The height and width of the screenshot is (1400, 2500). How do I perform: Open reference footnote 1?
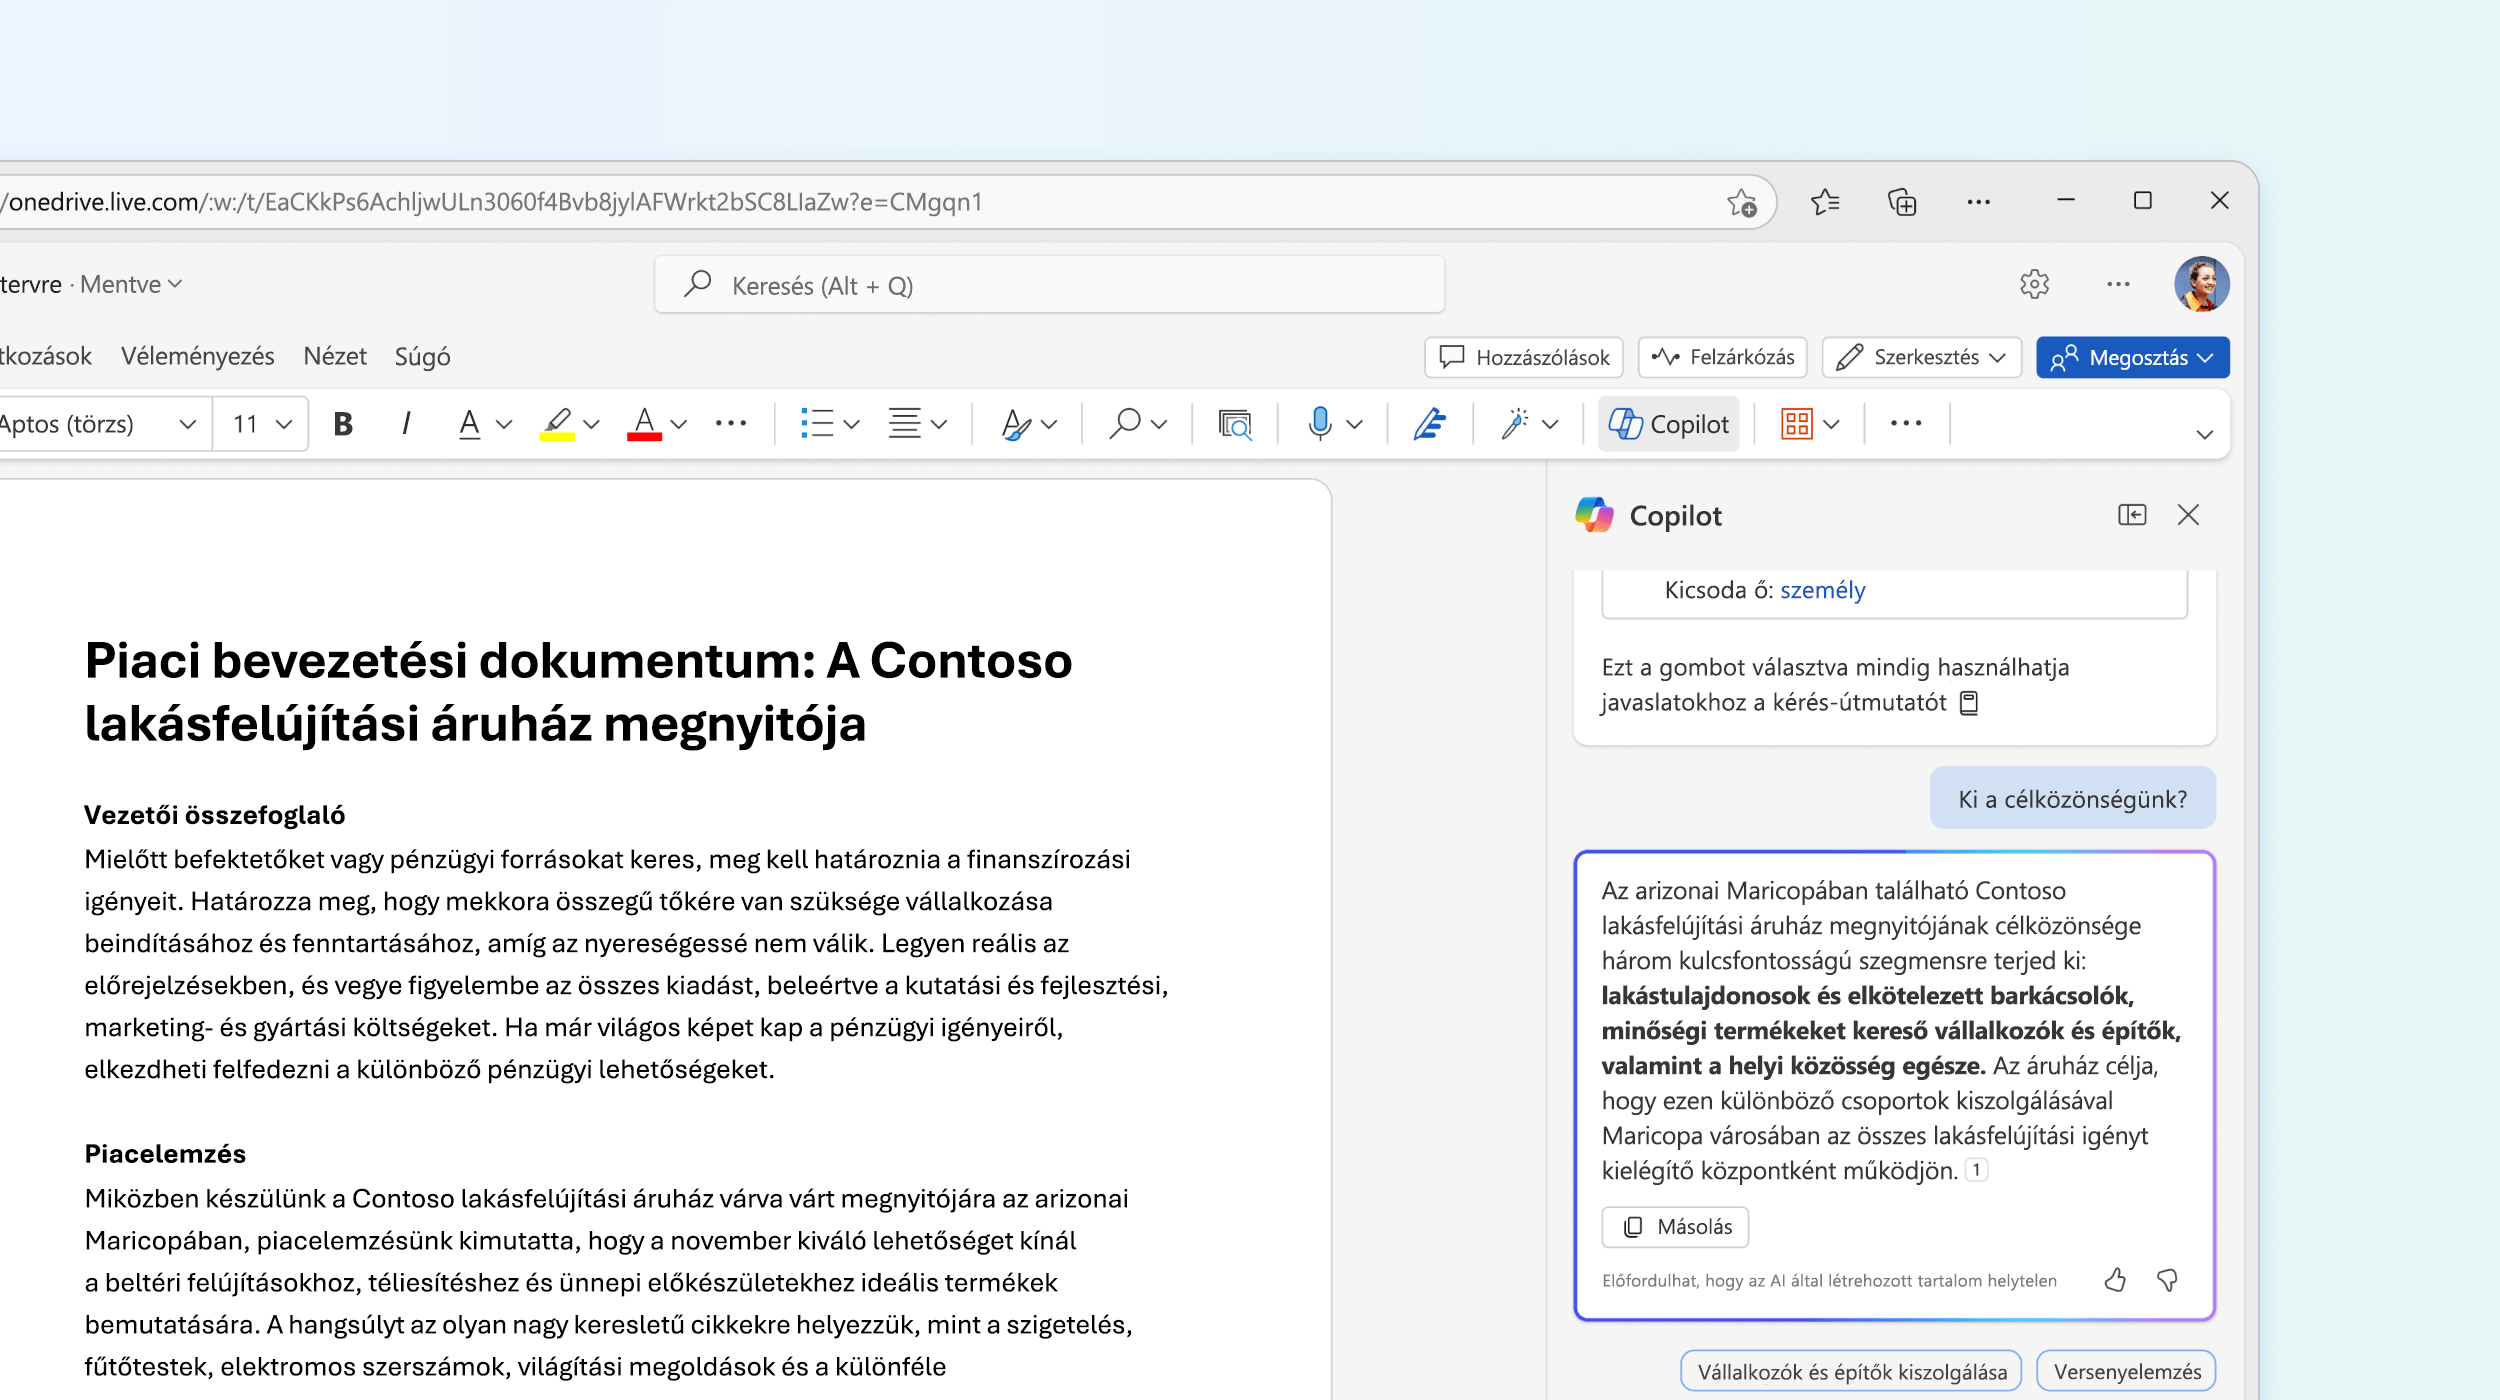pos(1976,1170)
